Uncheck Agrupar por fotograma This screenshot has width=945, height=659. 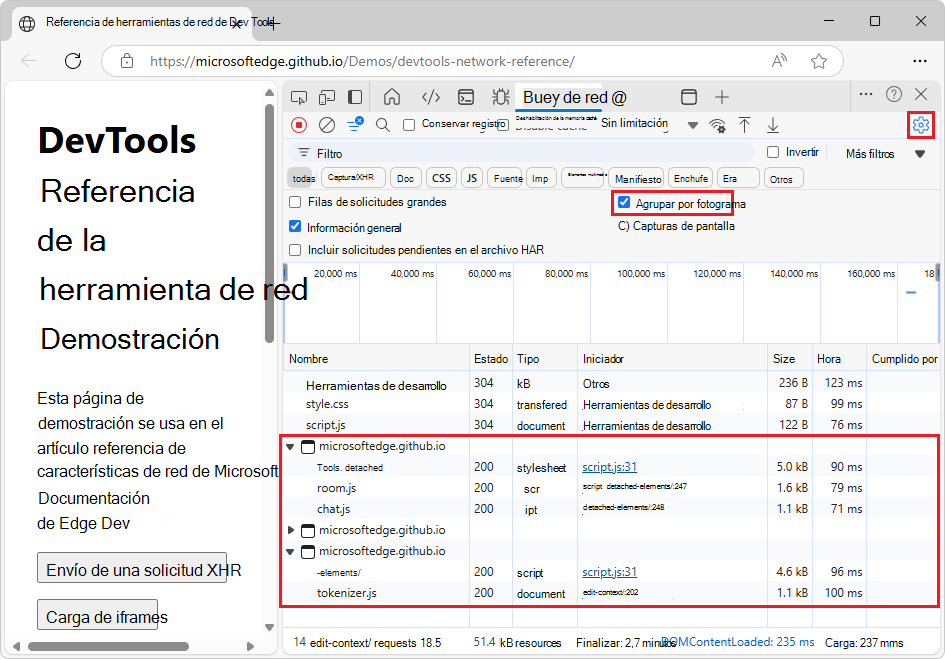(x=624, y=202)
